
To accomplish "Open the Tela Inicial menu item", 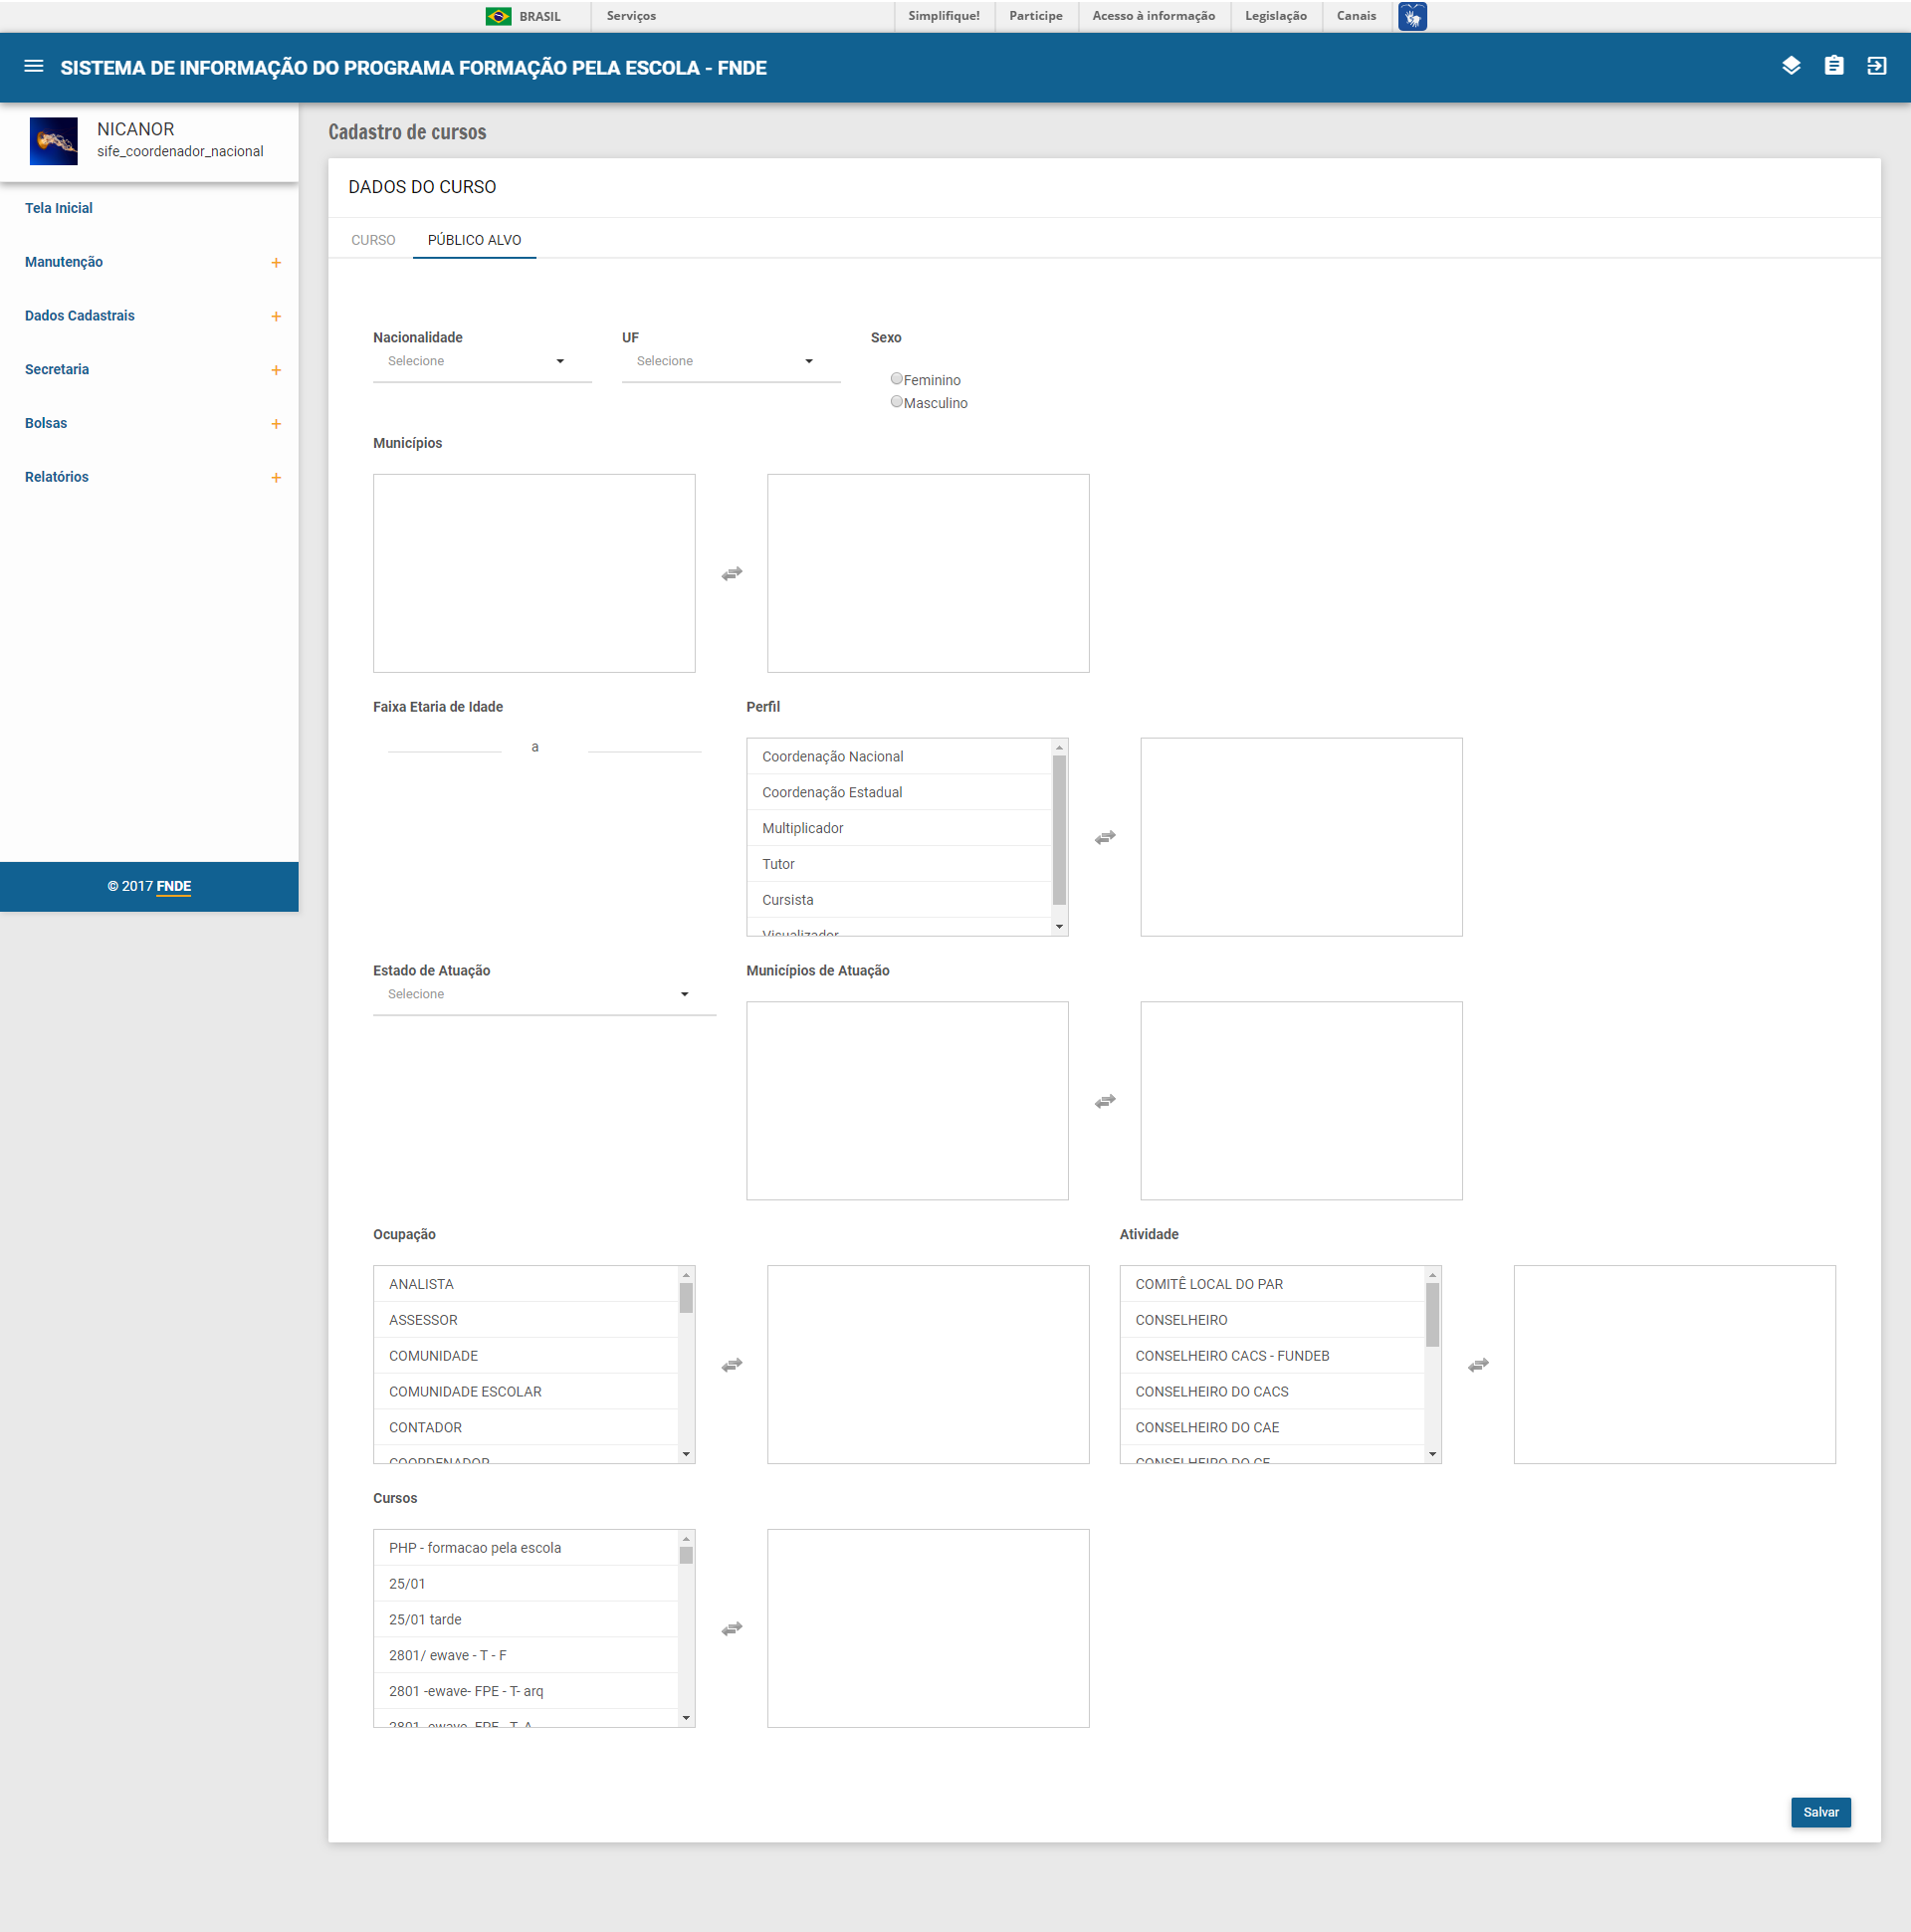I will click(58, 208).
